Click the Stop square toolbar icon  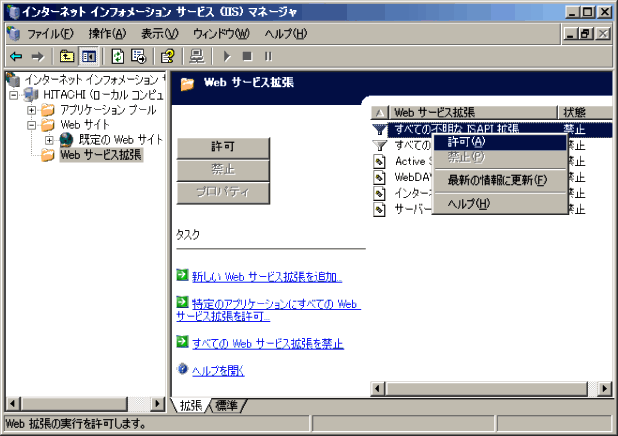coord(247,57)
